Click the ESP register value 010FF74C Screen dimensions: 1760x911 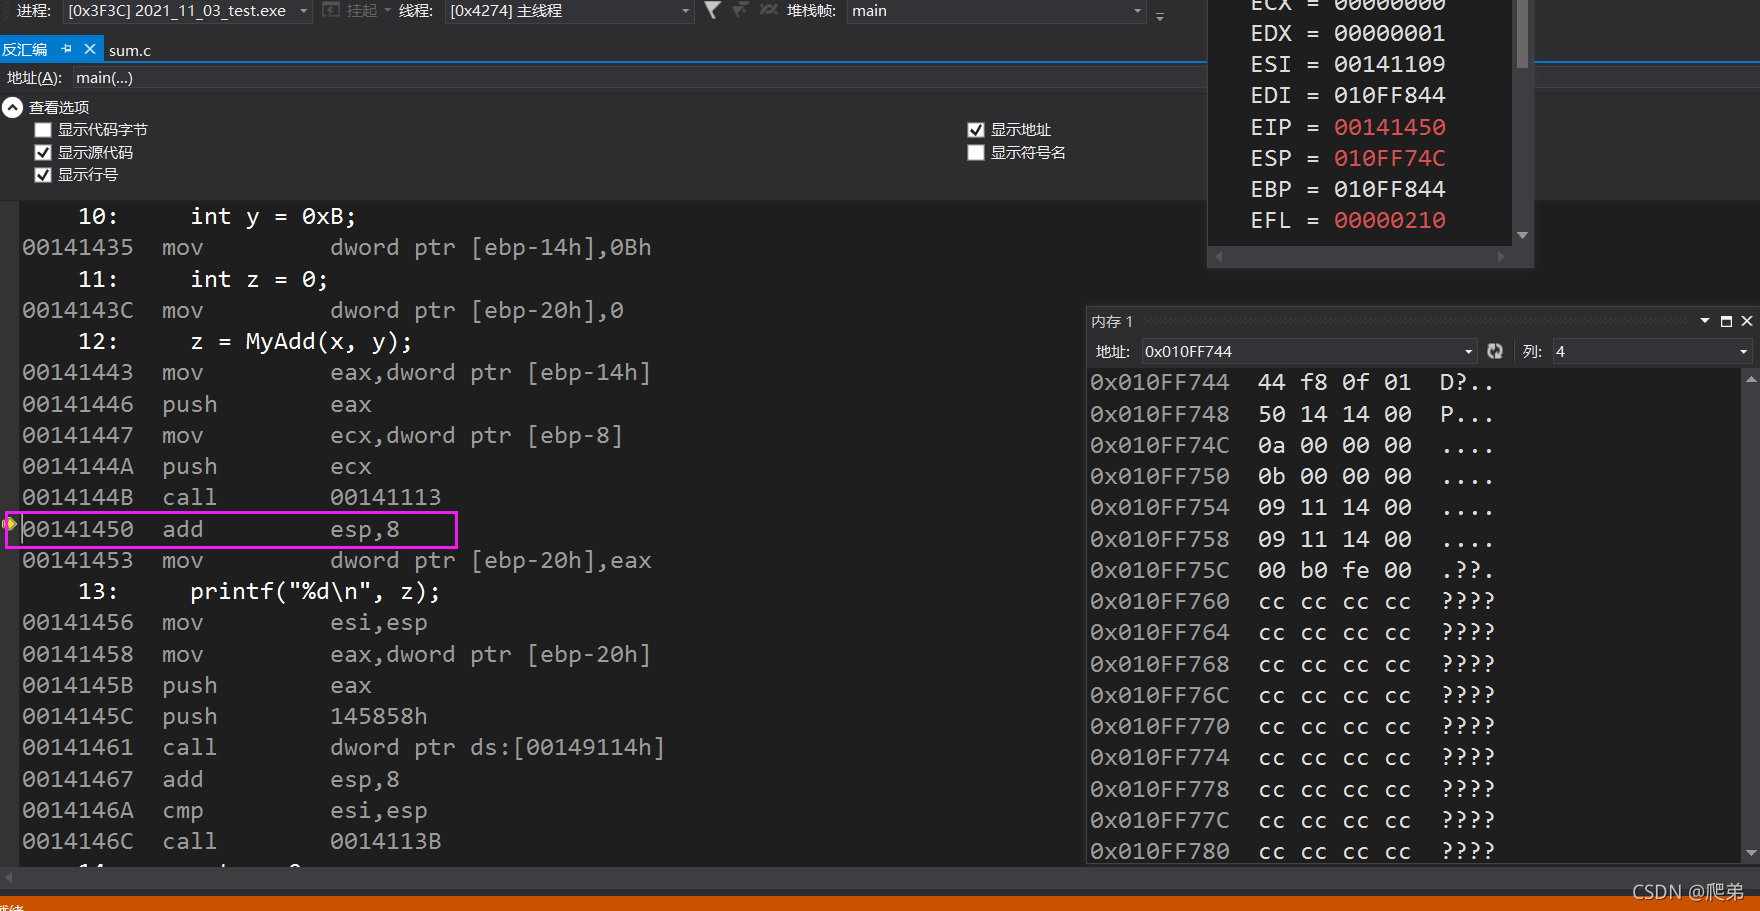(1389, 158)
